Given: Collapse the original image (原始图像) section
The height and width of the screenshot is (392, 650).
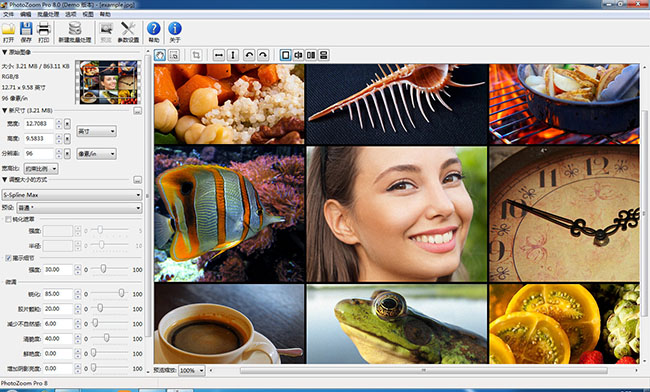Looking at the screenshot, I should 5,52.
